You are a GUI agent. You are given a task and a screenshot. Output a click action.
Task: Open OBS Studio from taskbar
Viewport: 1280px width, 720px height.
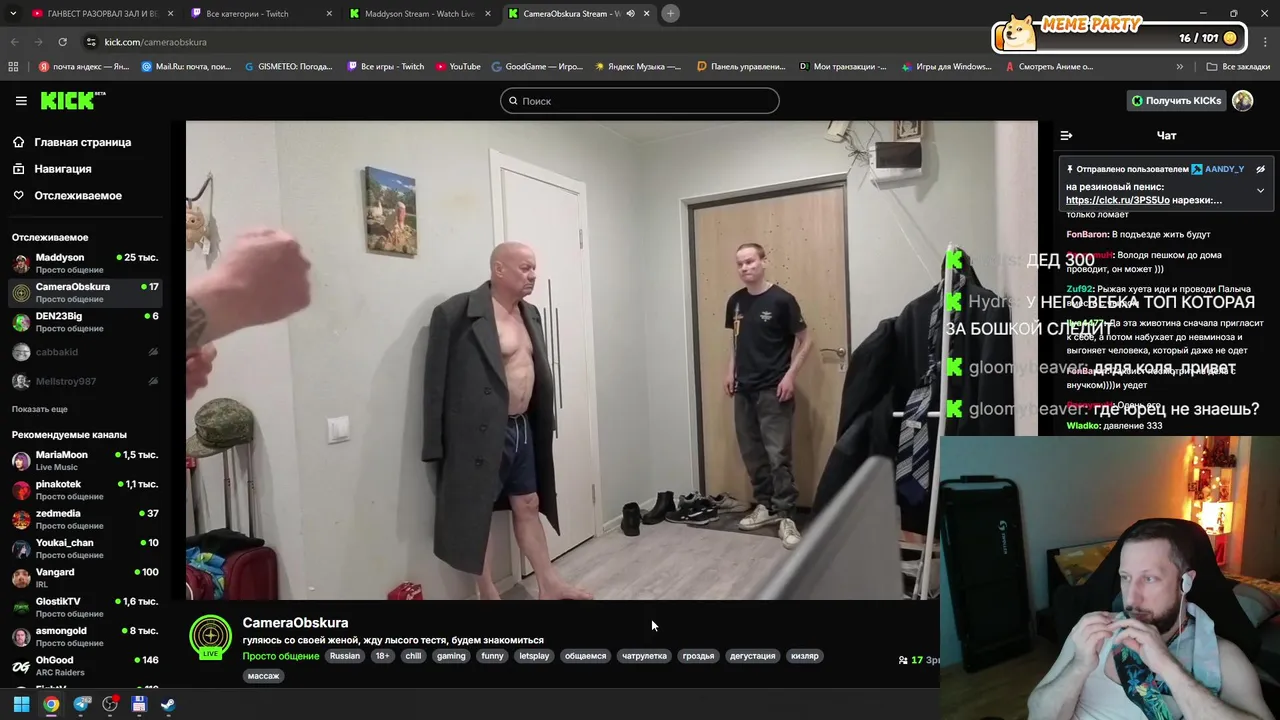pos(110,705)
